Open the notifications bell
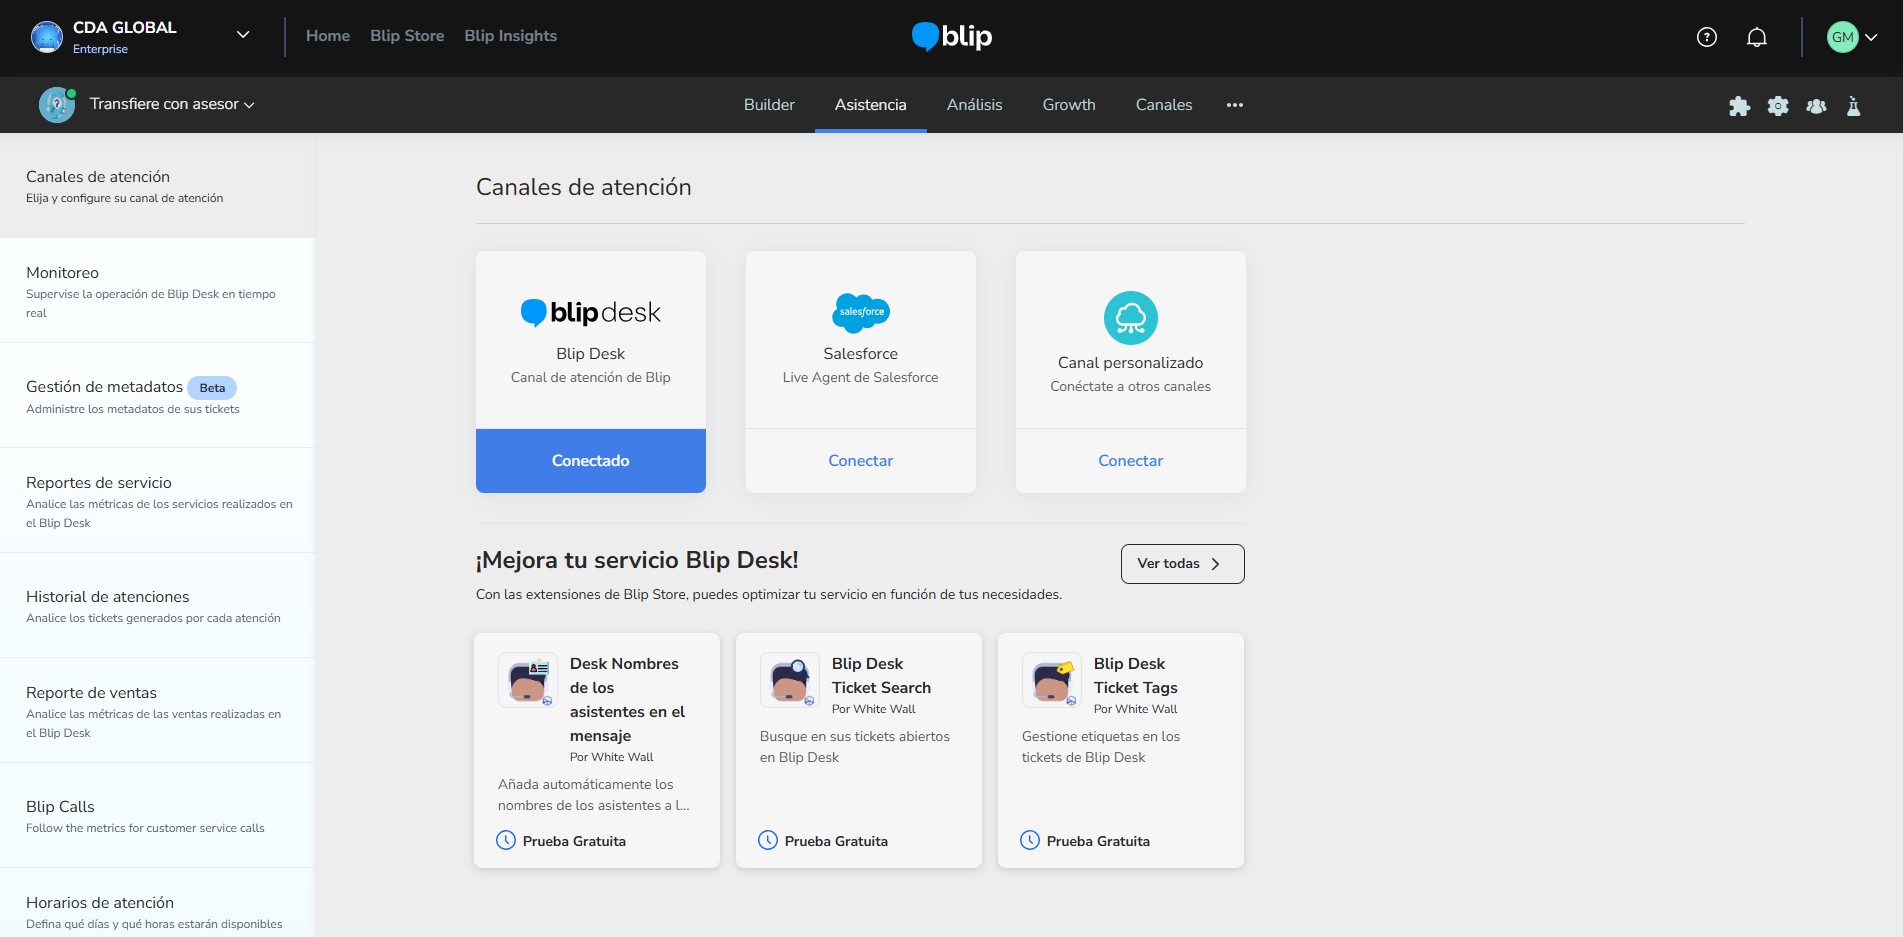 coord(1757,37)
